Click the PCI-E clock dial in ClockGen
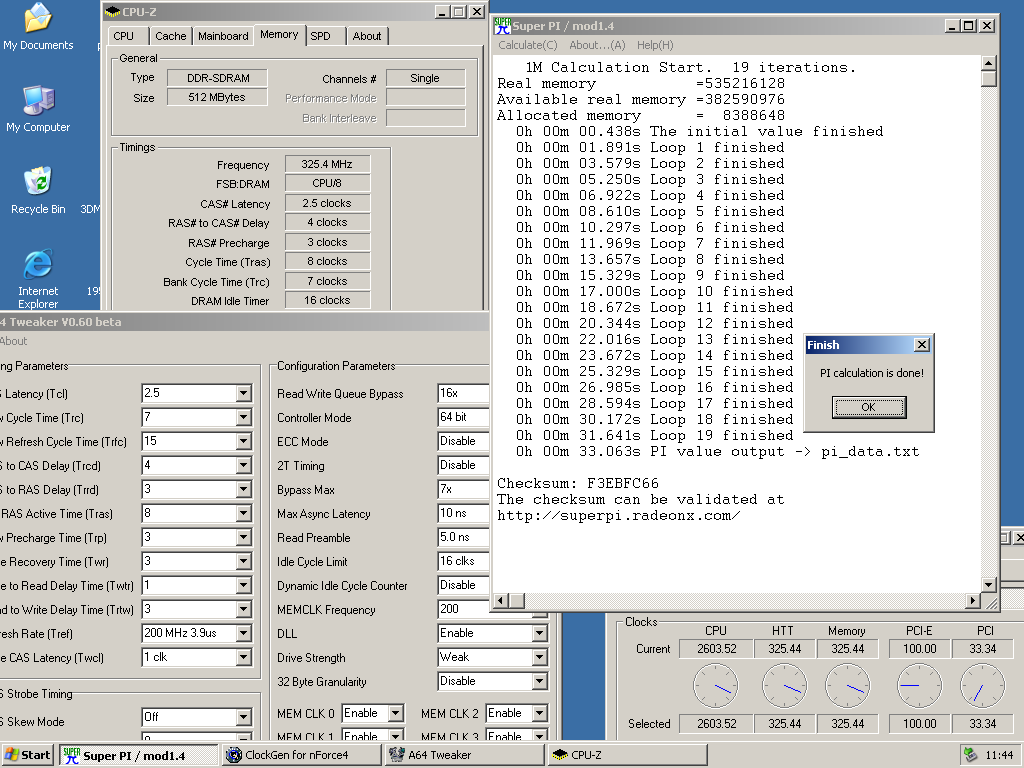1024x768 pixels. coord(920,686)
